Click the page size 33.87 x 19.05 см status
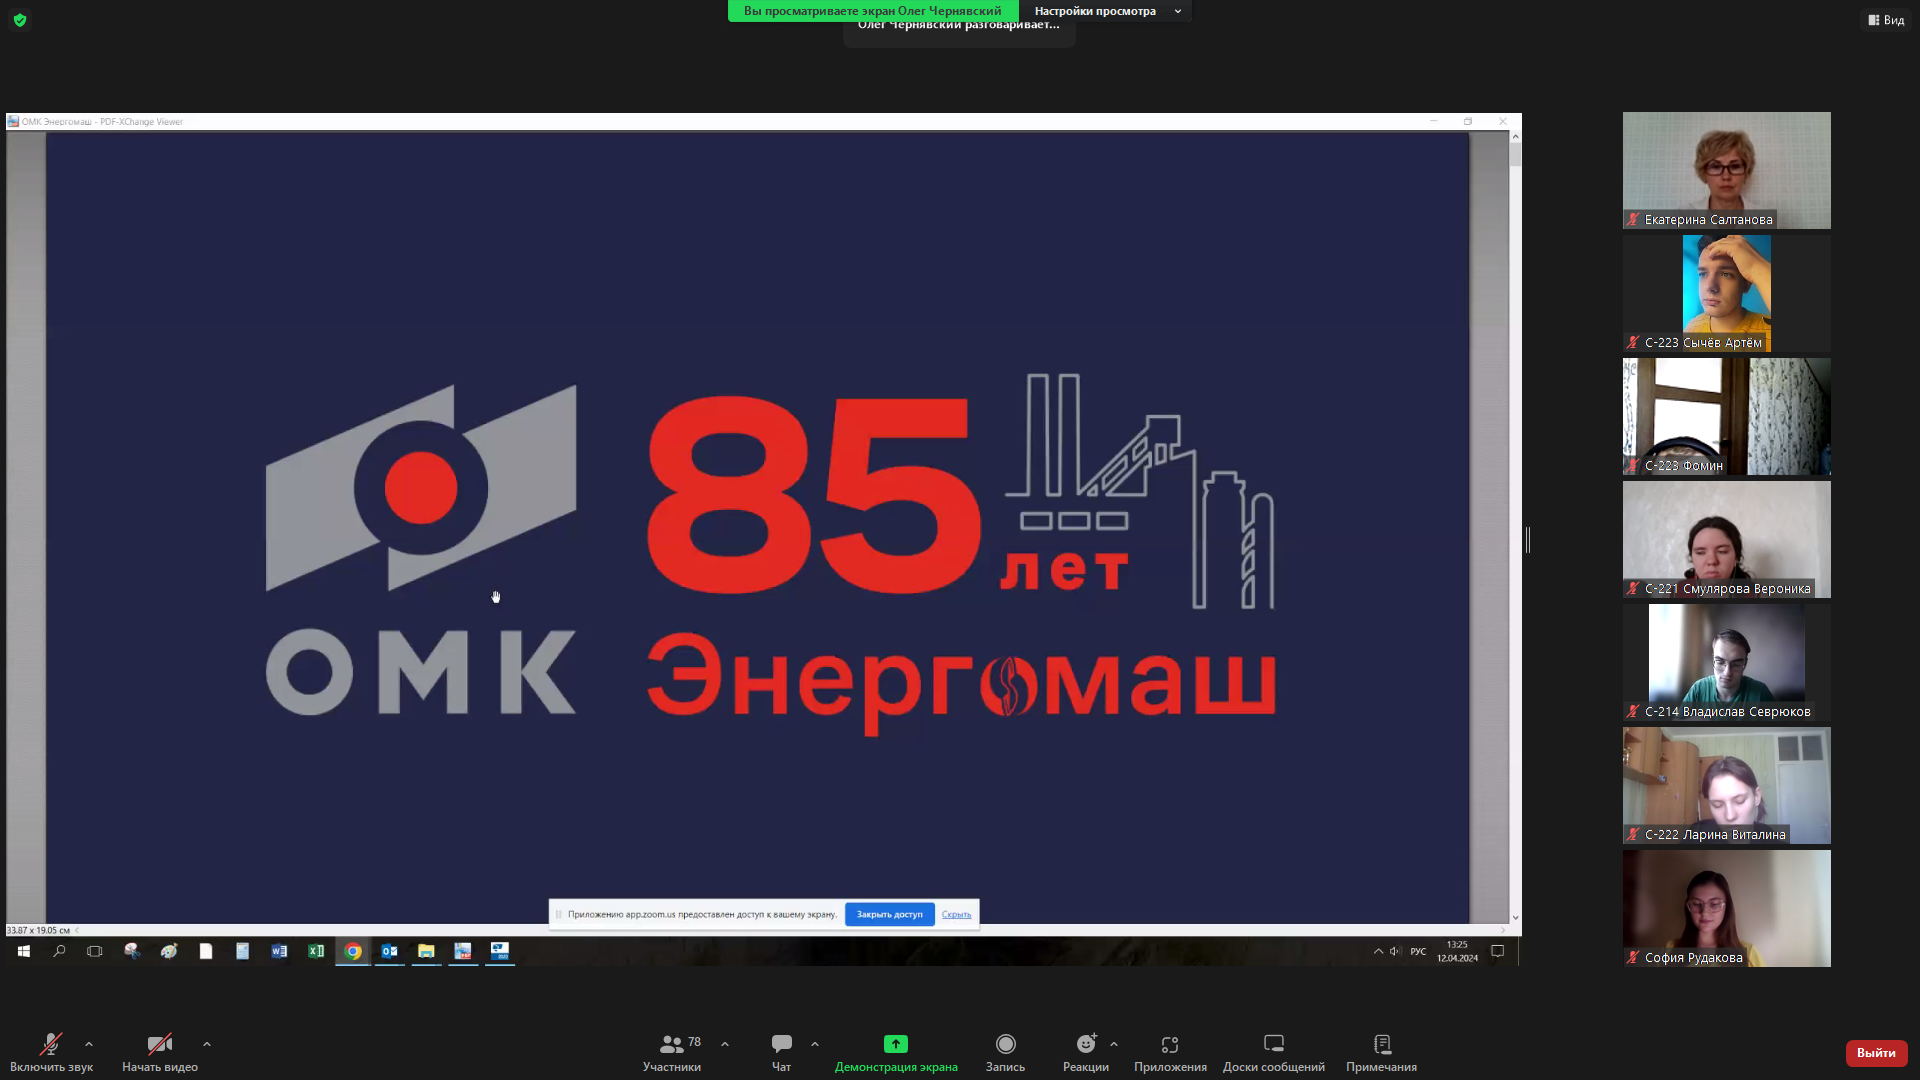Viewport: 1920px width, 1080px height. [38, 930]
